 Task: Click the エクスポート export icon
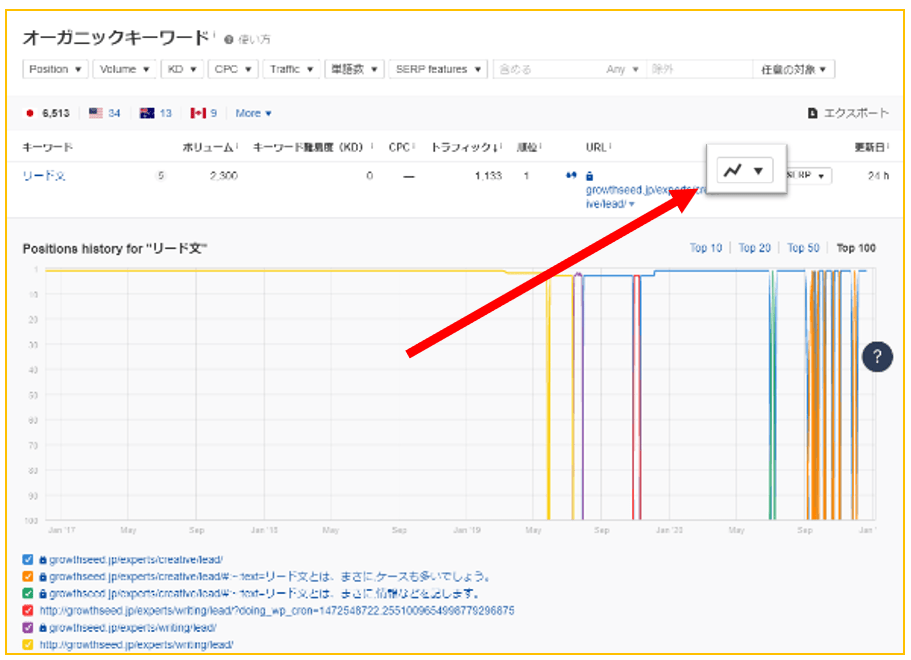(x=814, y=113)
